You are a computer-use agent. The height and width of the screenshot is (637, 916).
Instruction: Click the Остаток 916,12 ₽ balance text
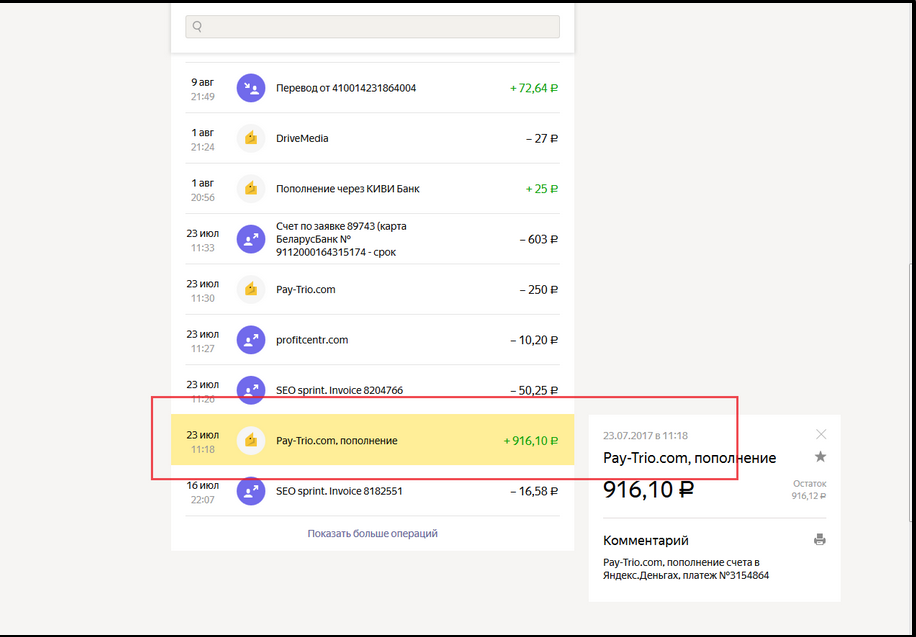click(x=809, y=490)
